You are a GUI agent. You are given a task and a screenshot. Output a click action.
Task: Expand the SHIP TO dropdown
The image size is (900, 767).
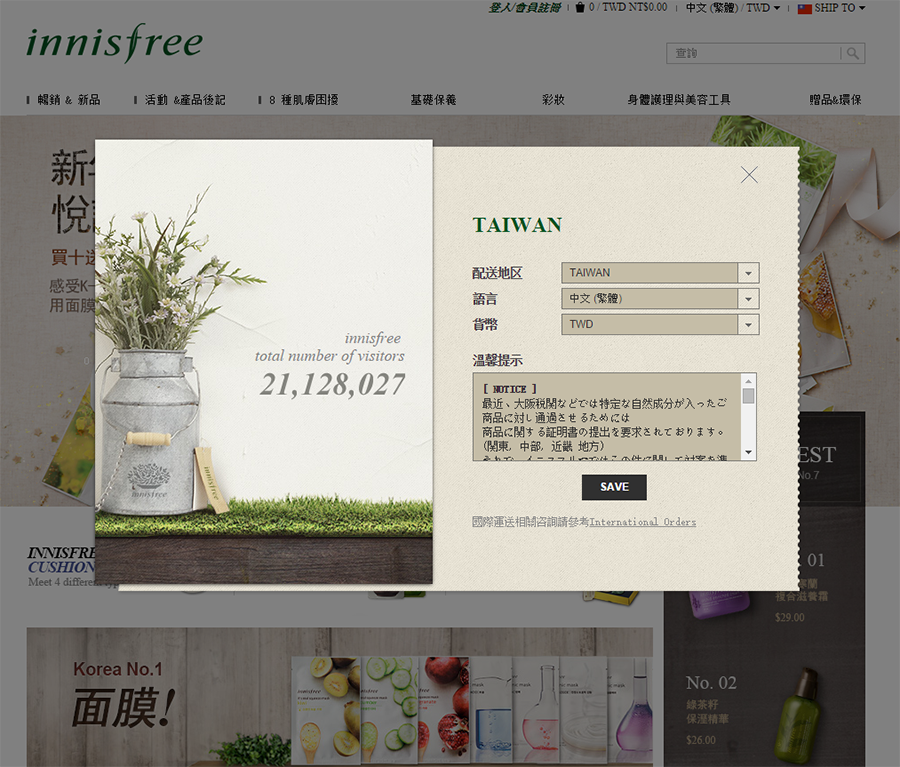[839, 8]
